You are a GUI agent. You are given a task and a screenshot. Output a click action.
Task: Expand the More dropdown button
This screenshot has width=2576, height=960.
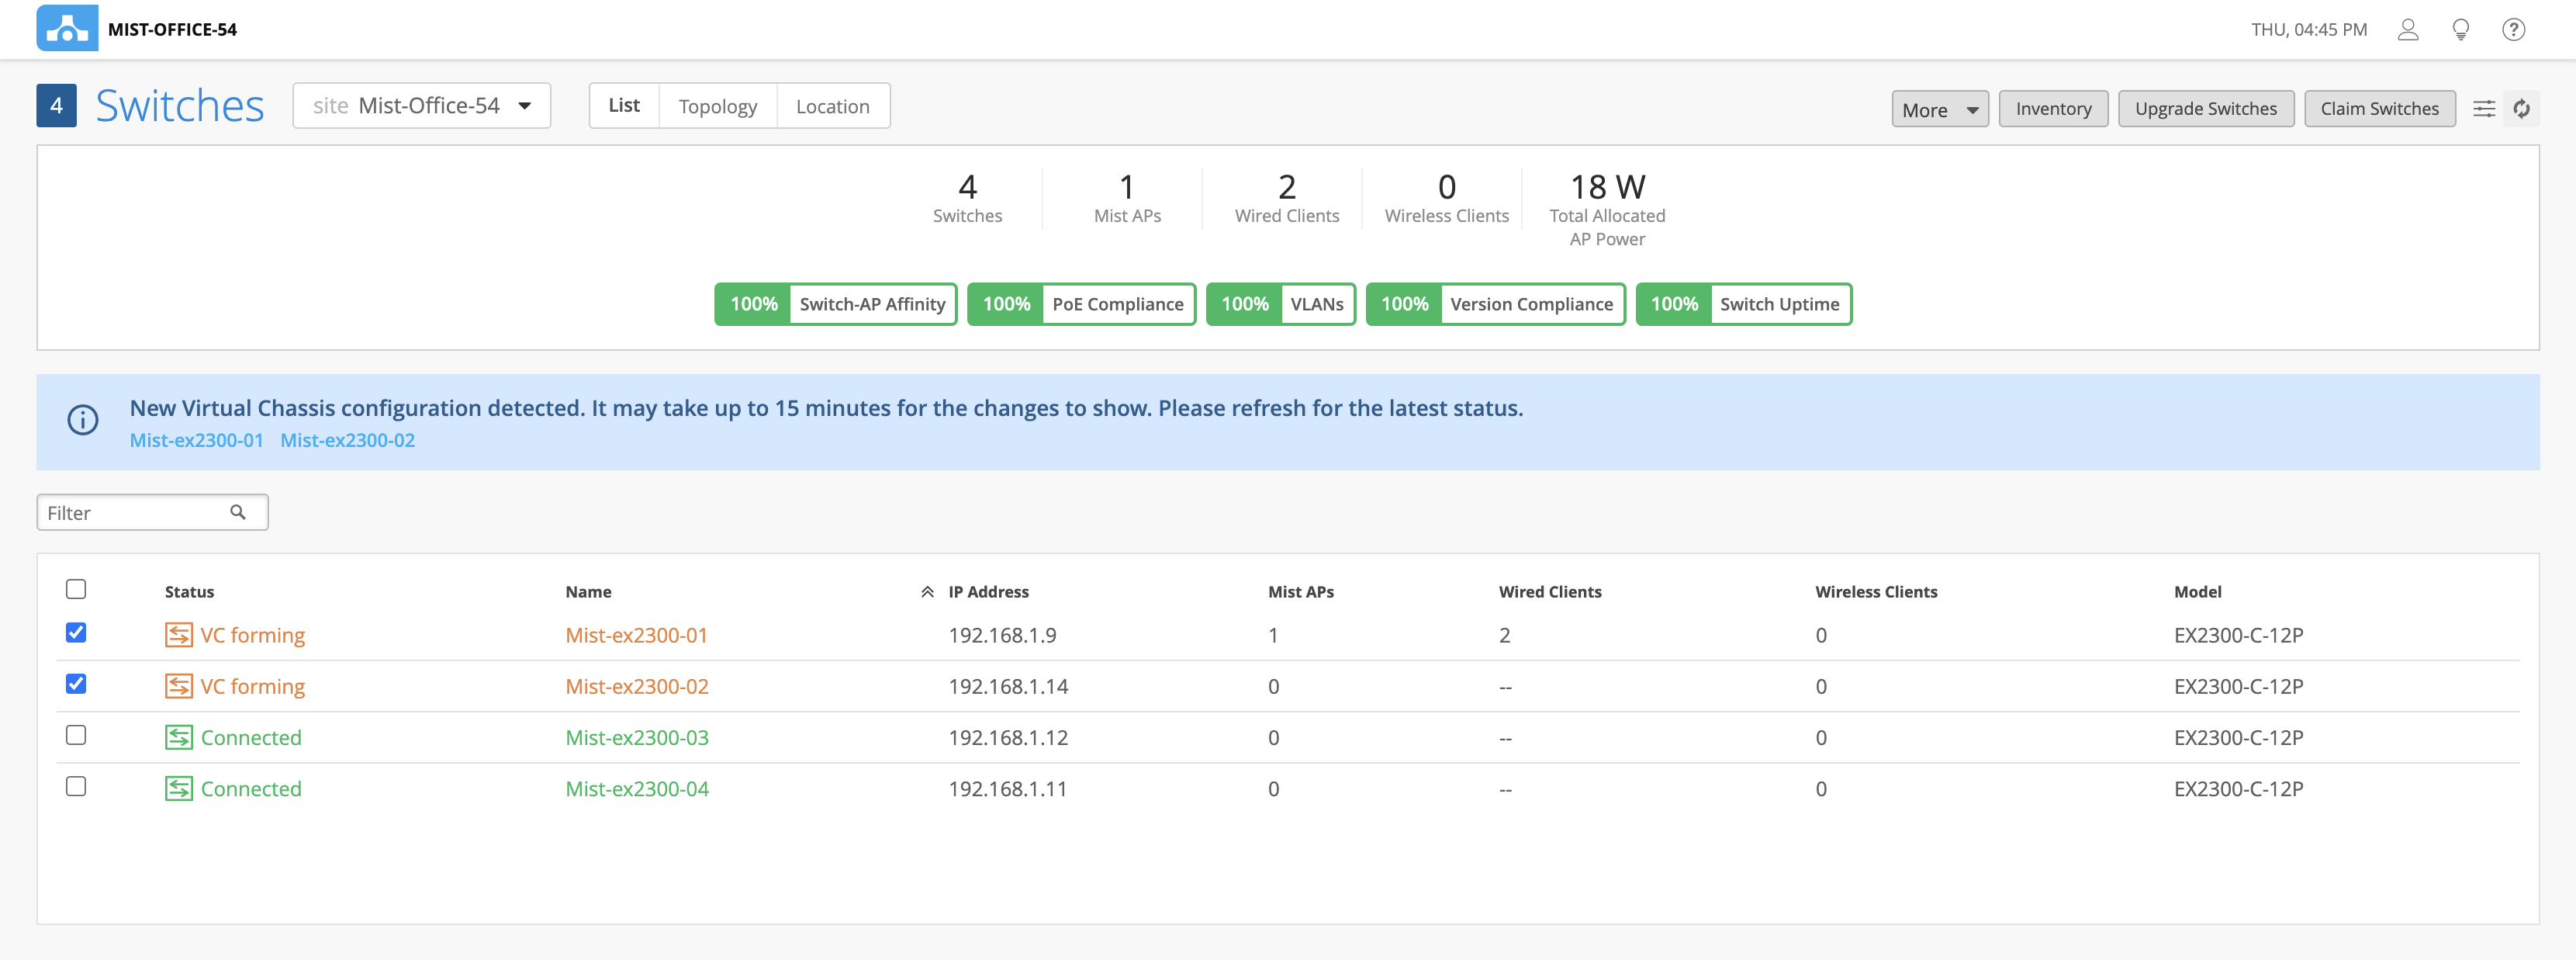pos(1939,109)
